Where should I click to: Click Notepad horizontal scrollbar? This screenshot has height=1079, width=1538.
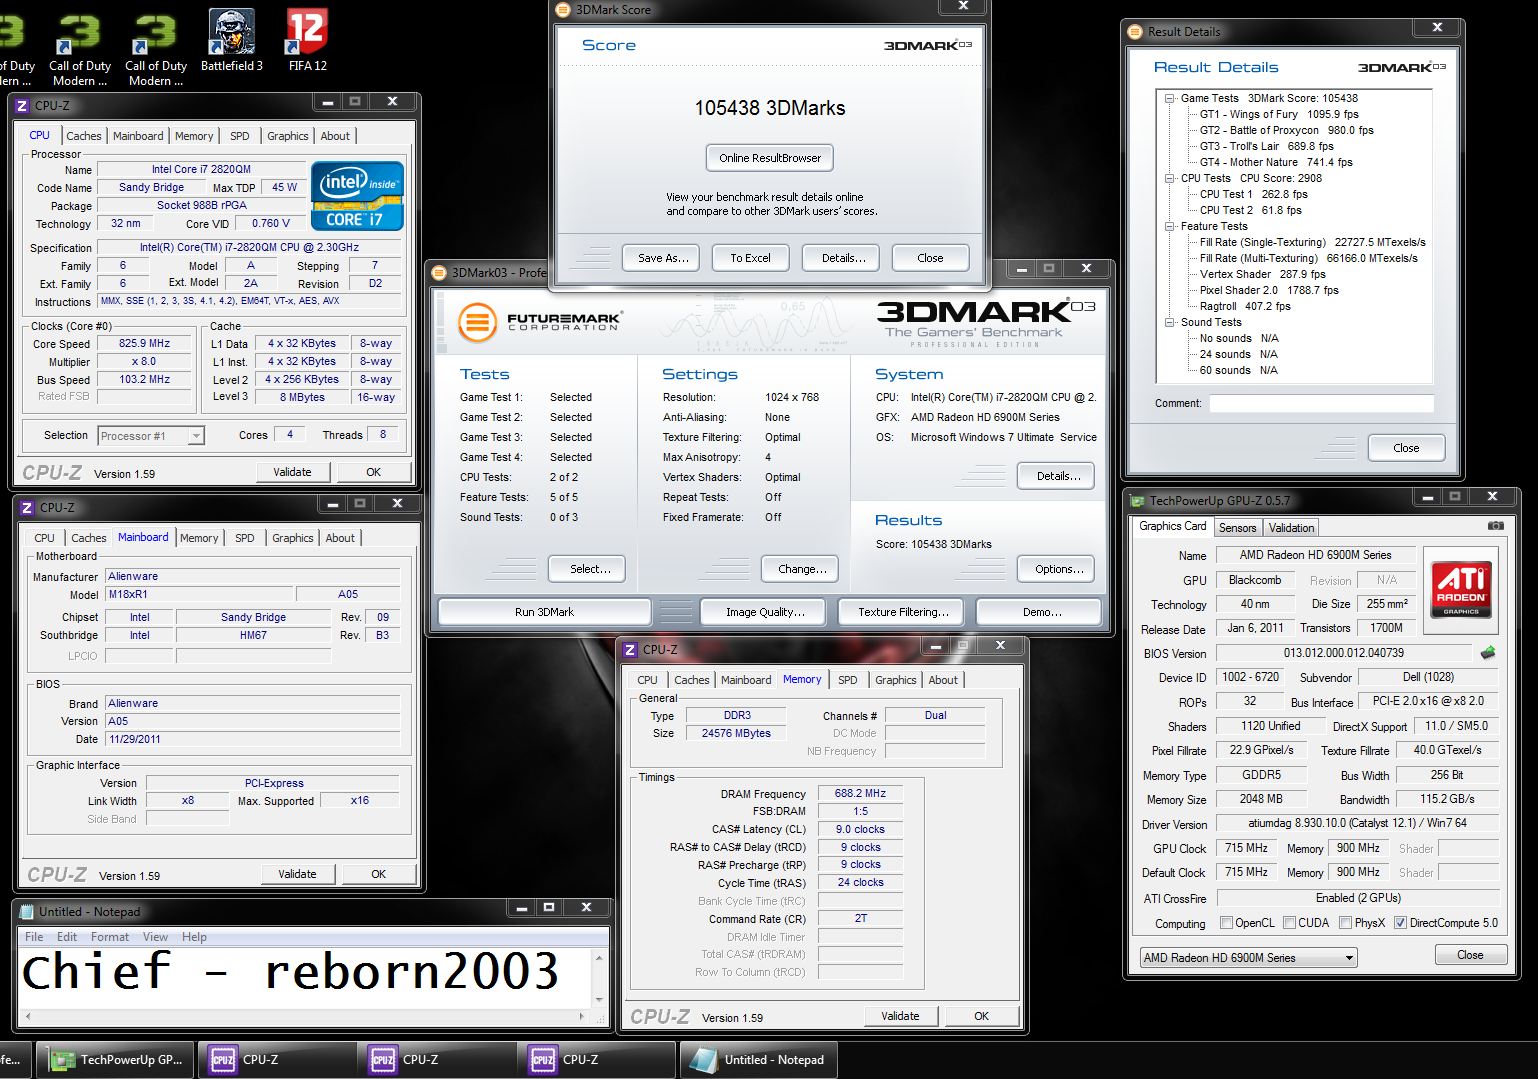click(x=303, y=1016)
